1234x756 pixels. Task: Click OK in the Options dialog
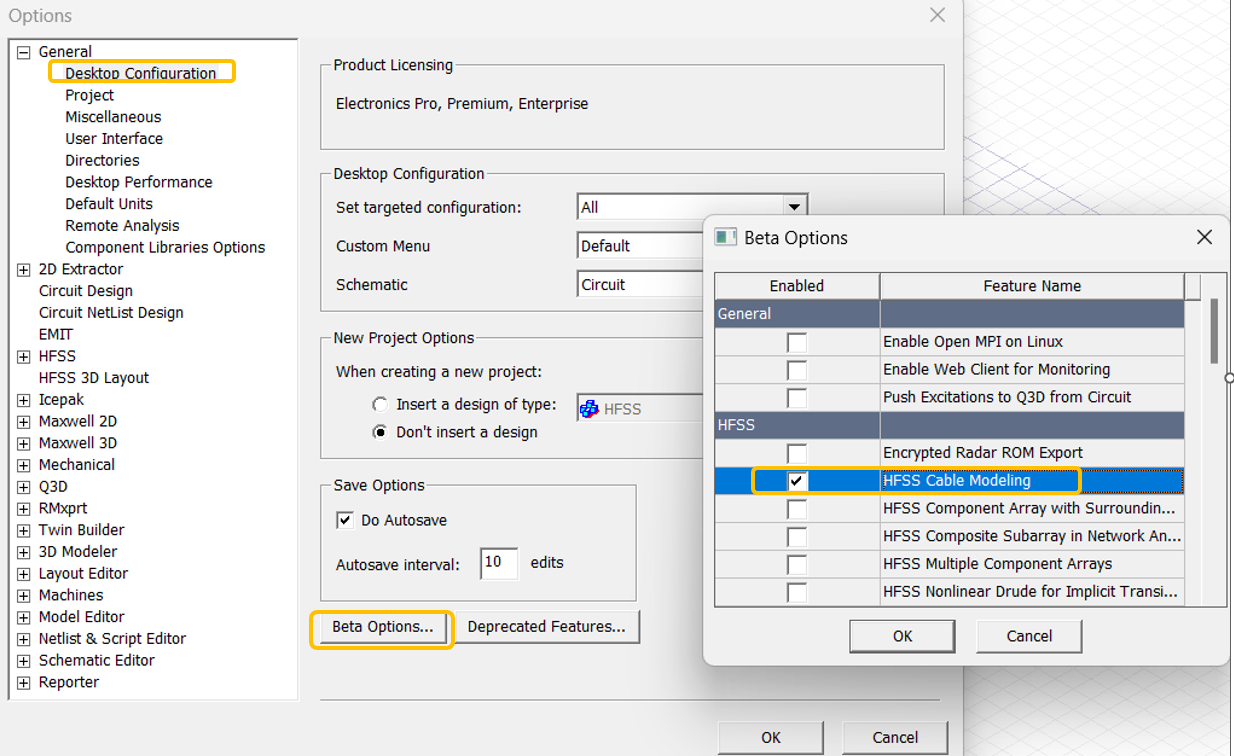[770, 738]
